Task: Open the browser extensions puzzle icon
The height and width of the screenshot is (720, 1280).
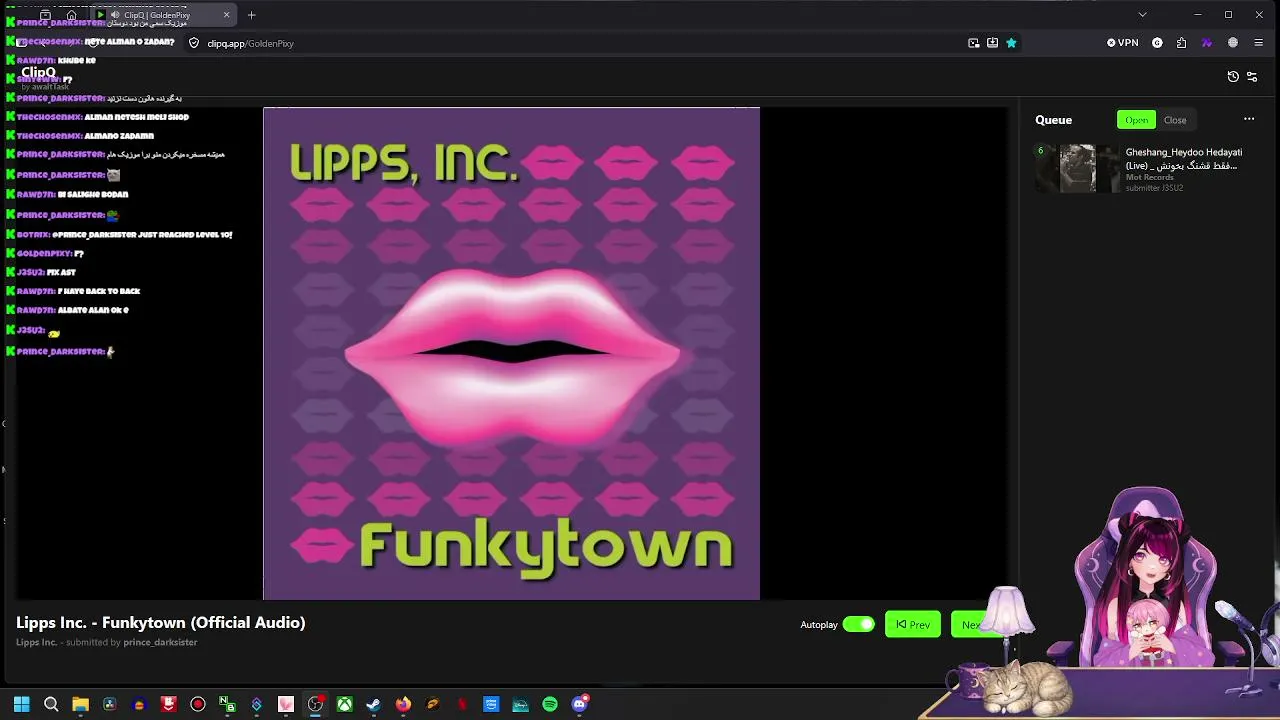Action: (x=1181, y=43)
